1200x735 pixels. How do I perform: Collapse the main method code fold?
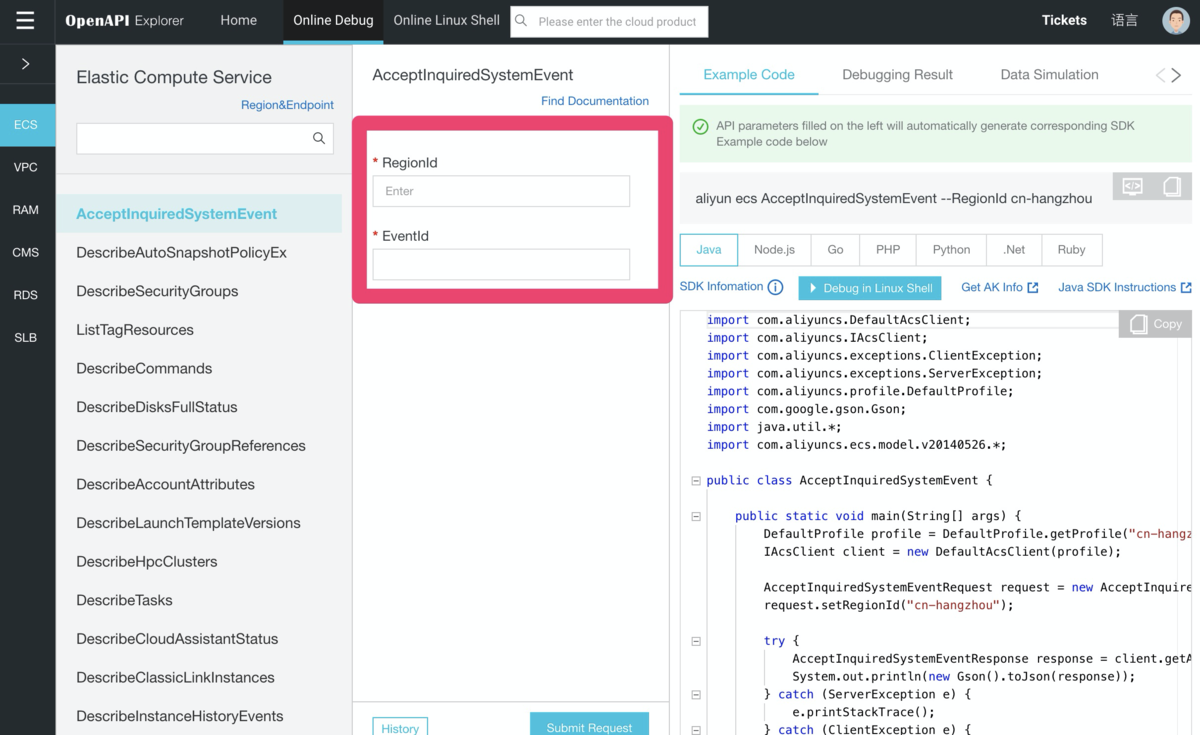tap(696, 517)
